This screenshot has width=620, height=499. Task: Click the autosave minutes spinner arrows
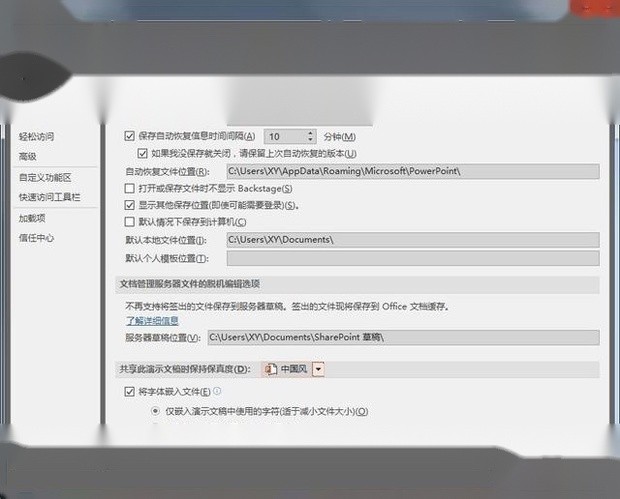(x=309, y=136)
